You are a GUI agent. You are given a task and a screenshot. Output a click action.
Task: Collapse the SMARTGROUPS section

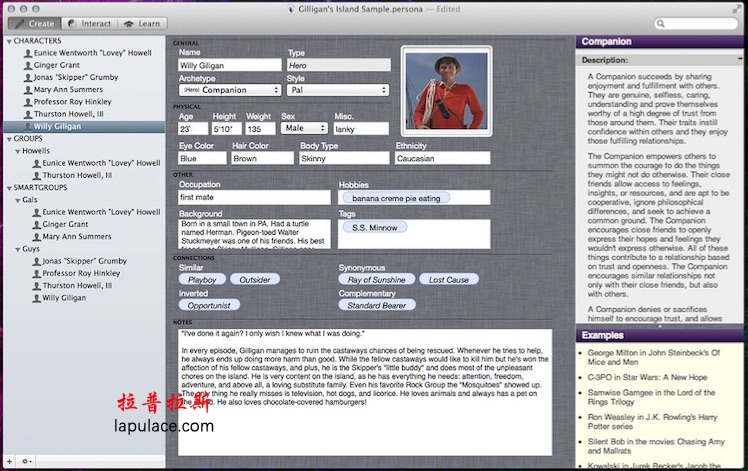[9, 188]
